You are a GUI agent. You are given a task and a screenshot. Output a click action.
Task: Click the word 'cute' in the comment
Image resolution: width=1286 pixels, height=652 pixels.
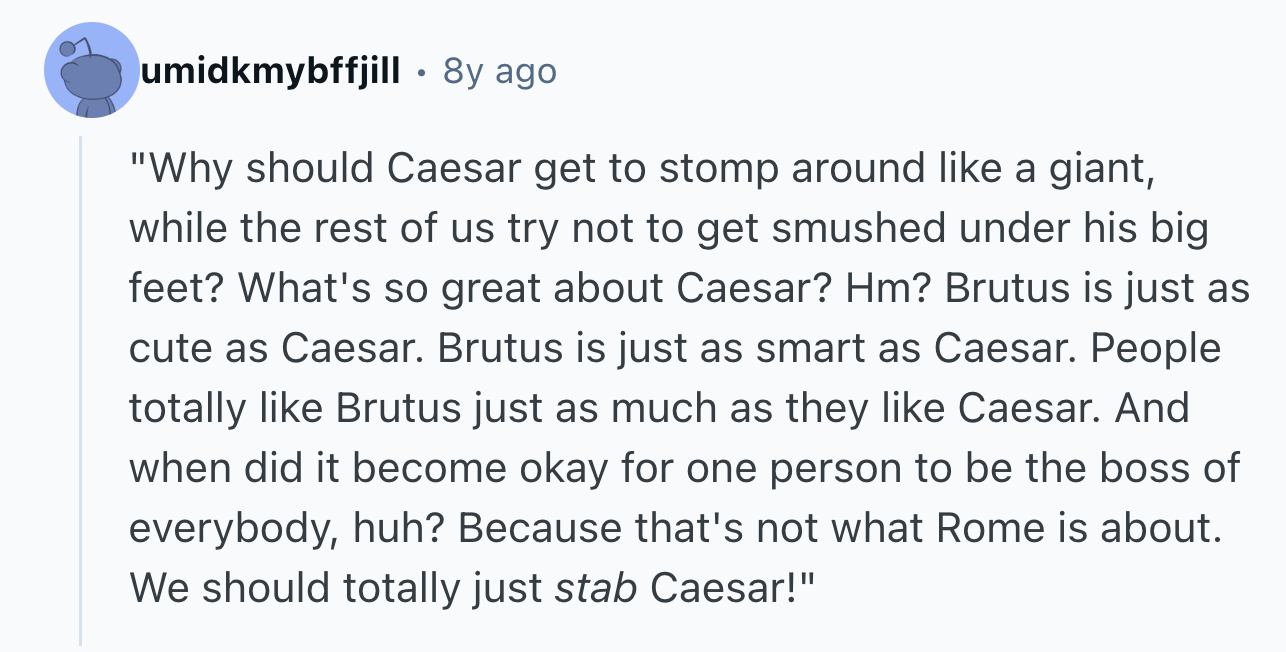click(x=167, y=349)
